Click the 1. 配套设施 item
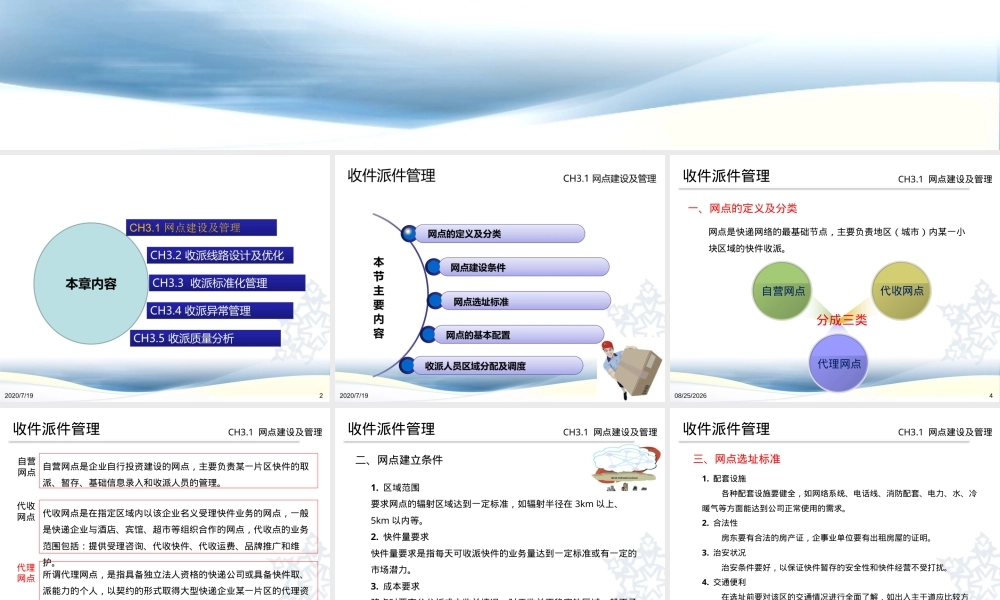 [x=724, y=478]
